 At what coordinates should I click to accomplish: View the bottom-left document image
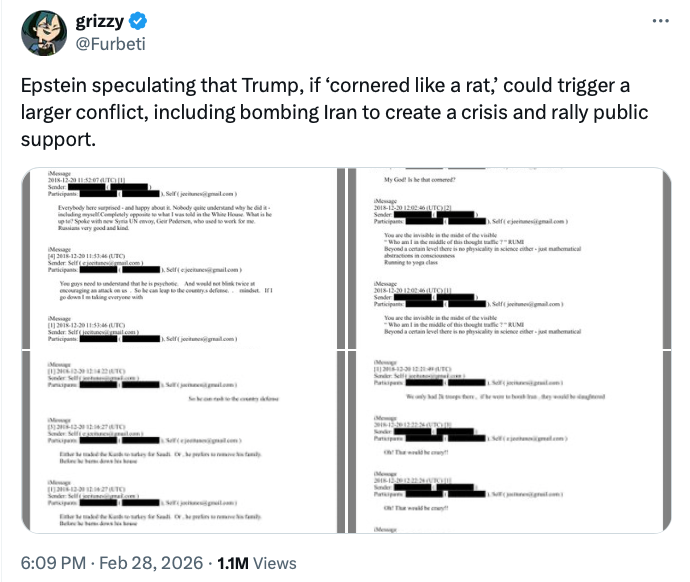(181, 443)
